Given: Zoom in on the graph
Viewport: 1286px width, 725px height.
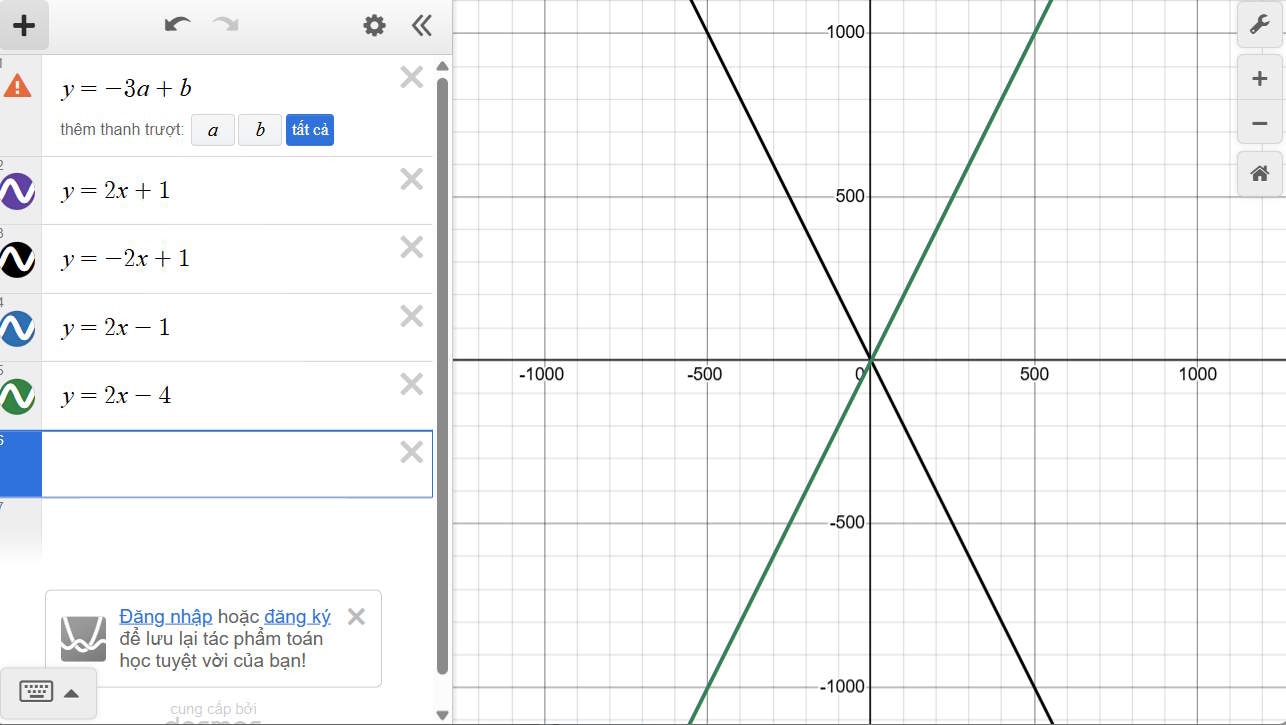Looking at the screenshot, I should (1259, 76).
